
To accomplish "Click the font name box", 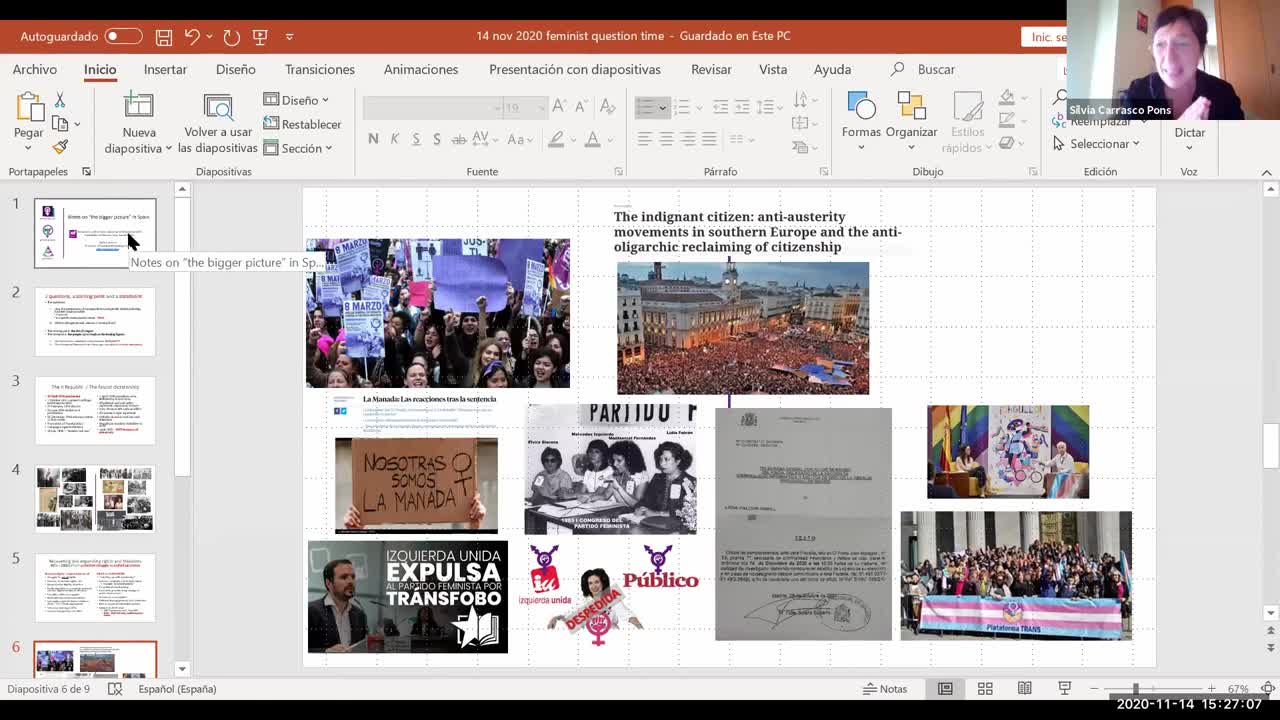I will coord(431,107).
